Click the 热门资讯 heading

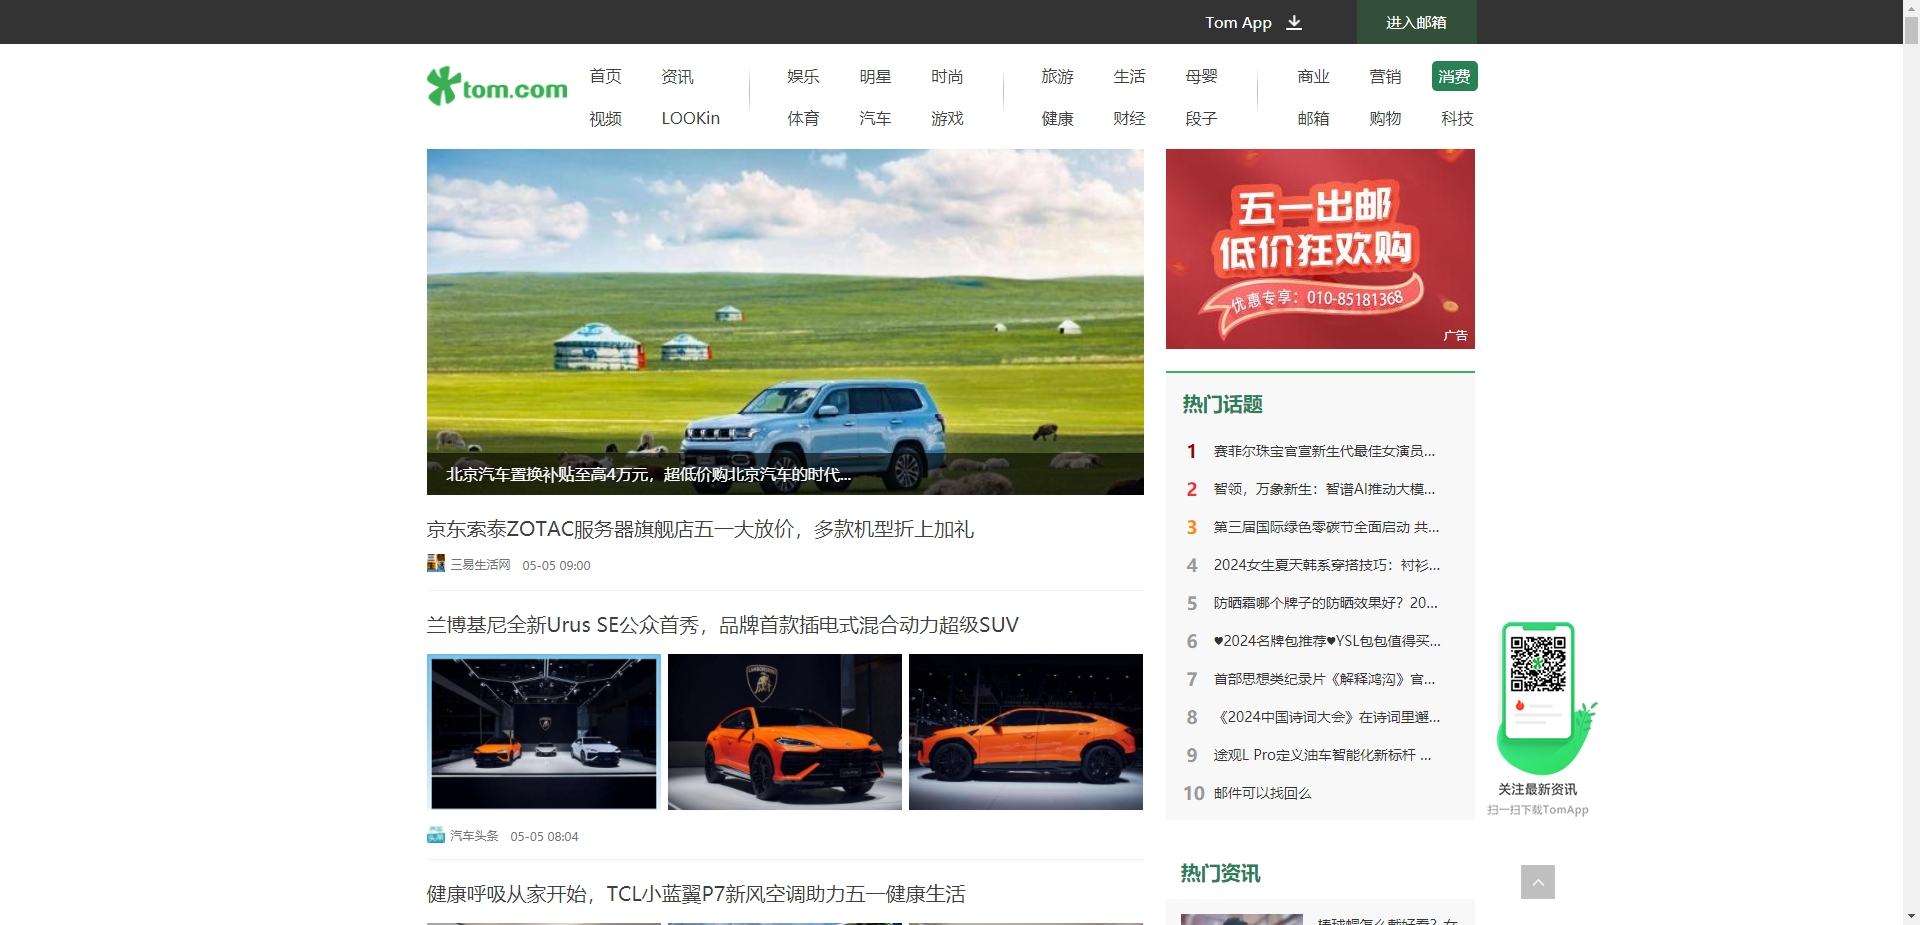click(x=1220, y=873)
